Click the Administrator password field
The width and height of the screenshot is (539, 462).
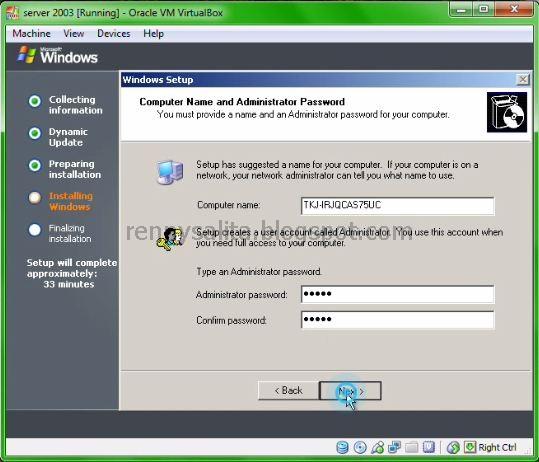click(x=398, y=294)
